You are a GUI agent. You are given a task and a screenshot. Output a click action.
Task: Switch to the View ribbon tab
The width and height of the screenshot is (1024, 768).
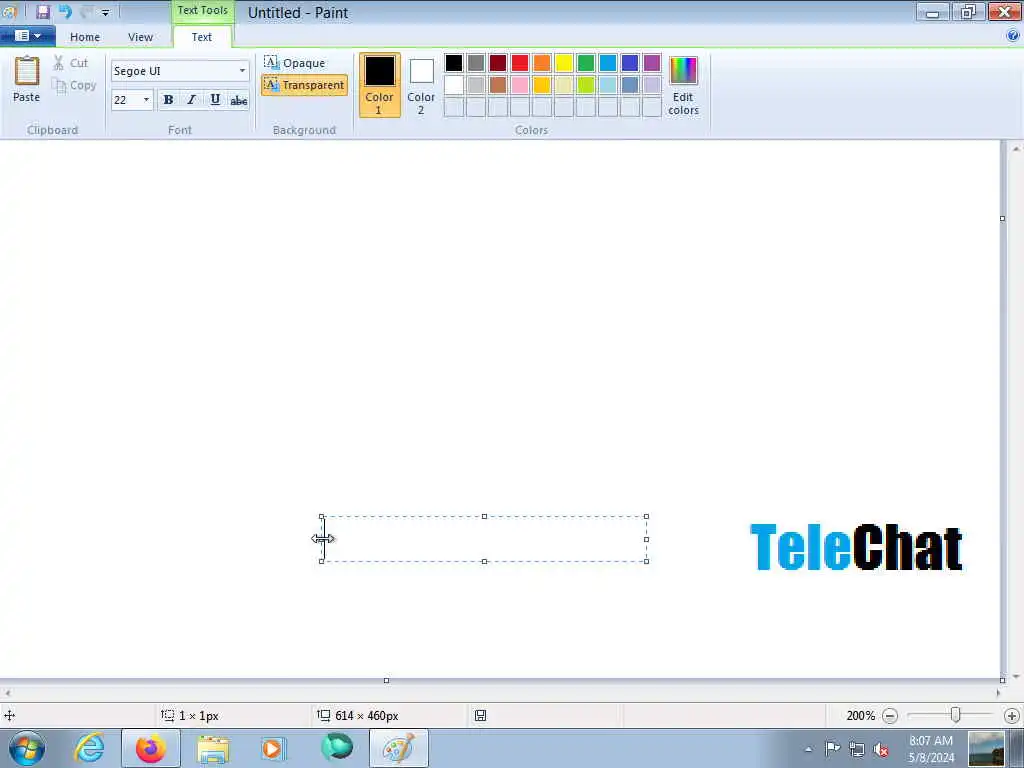[140, 37]
